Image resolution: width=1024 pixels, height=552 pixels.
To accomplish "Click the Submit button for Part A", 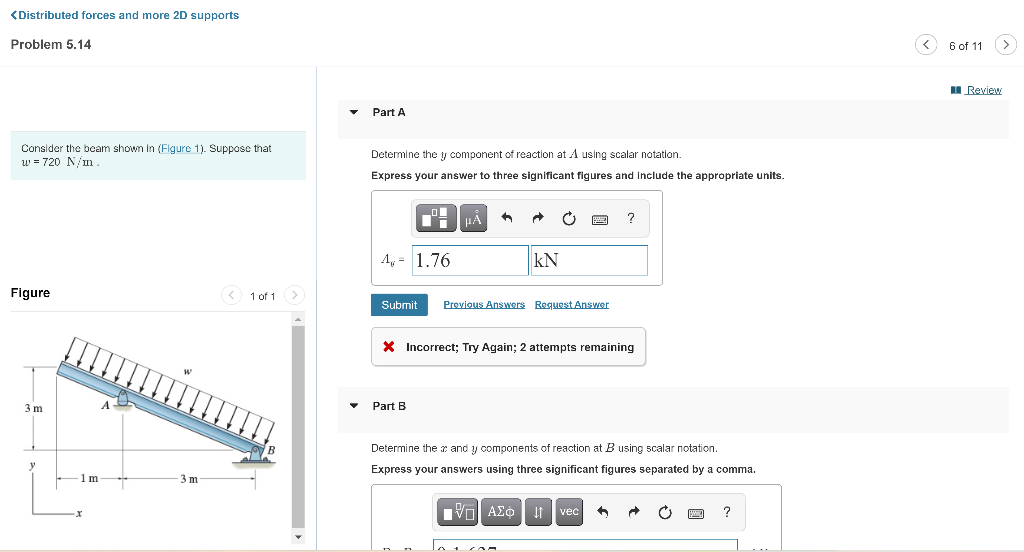I will (x=399, y=305).
